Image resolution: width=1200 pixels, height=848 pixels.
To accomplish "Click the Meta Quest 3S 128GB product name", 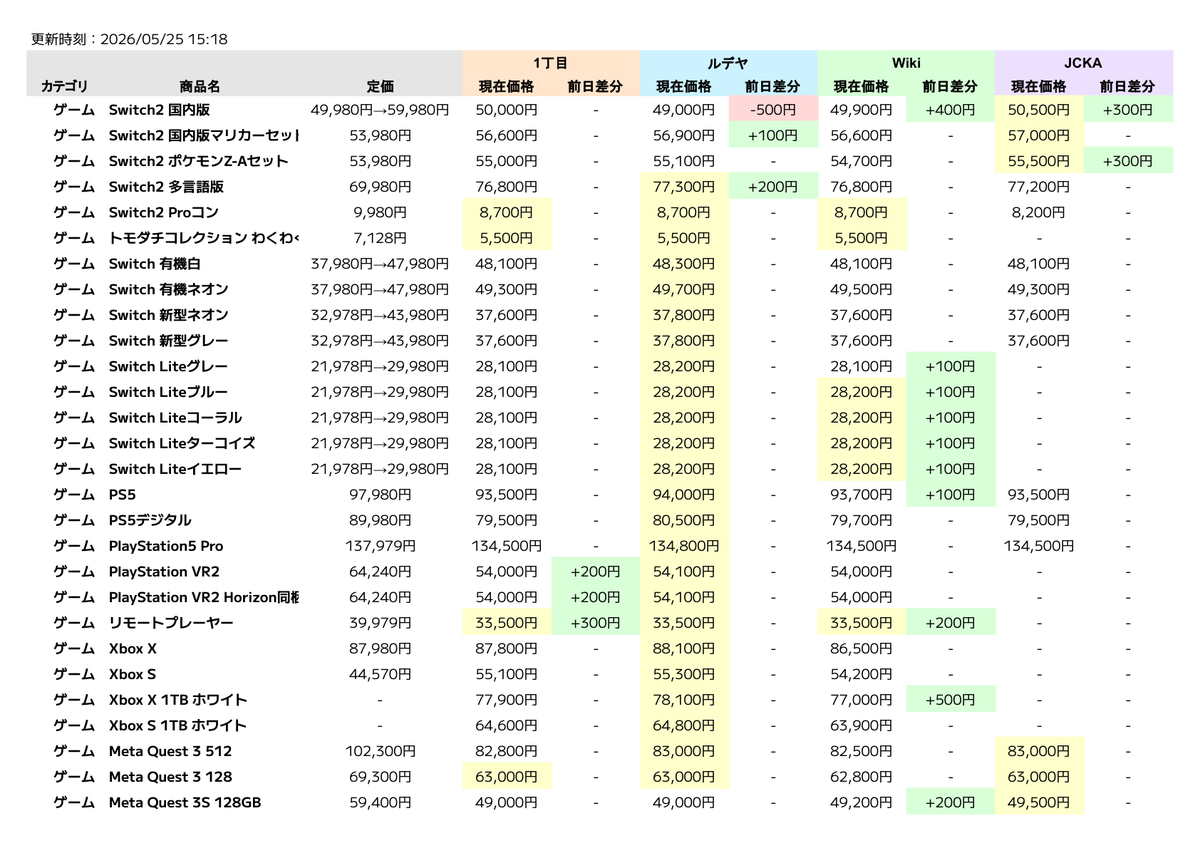I will point(185,802).
